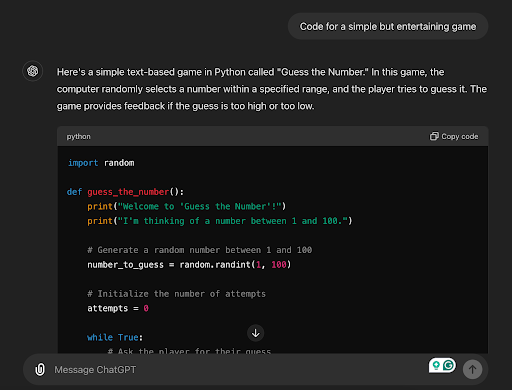This screenshot has height=390, width=512.
Task: Click the scroll-to-bottom down arrow button
Action: tap(256, 333)
